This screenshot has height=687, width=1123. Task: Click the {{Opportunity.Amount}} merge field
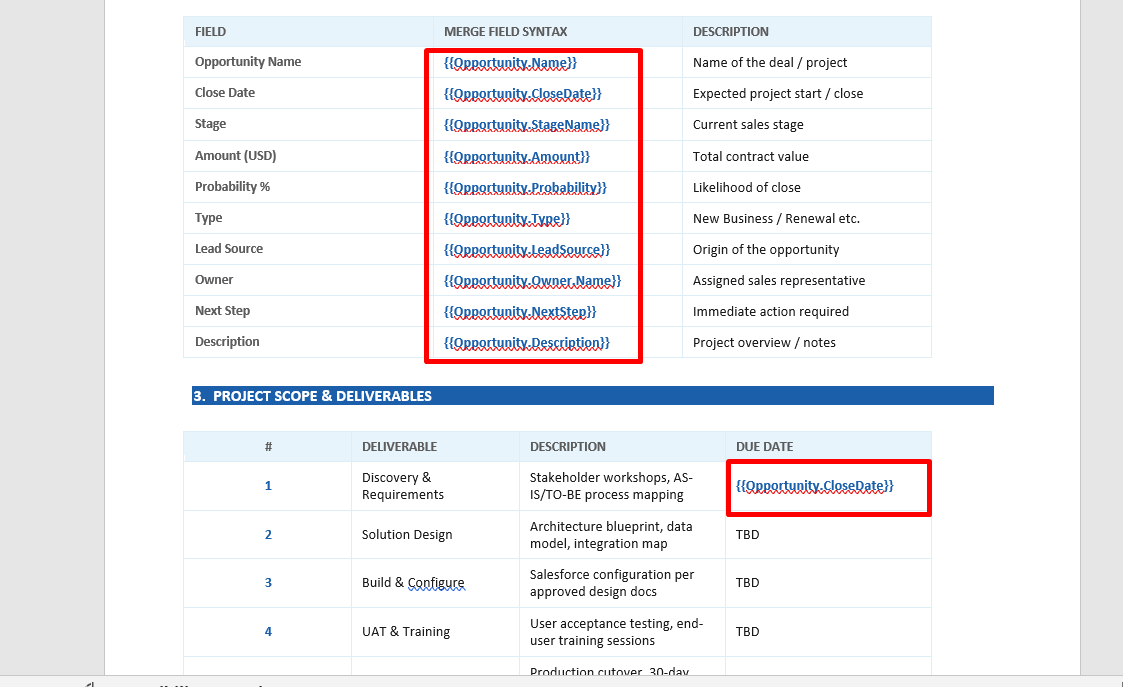coord(516,156)
